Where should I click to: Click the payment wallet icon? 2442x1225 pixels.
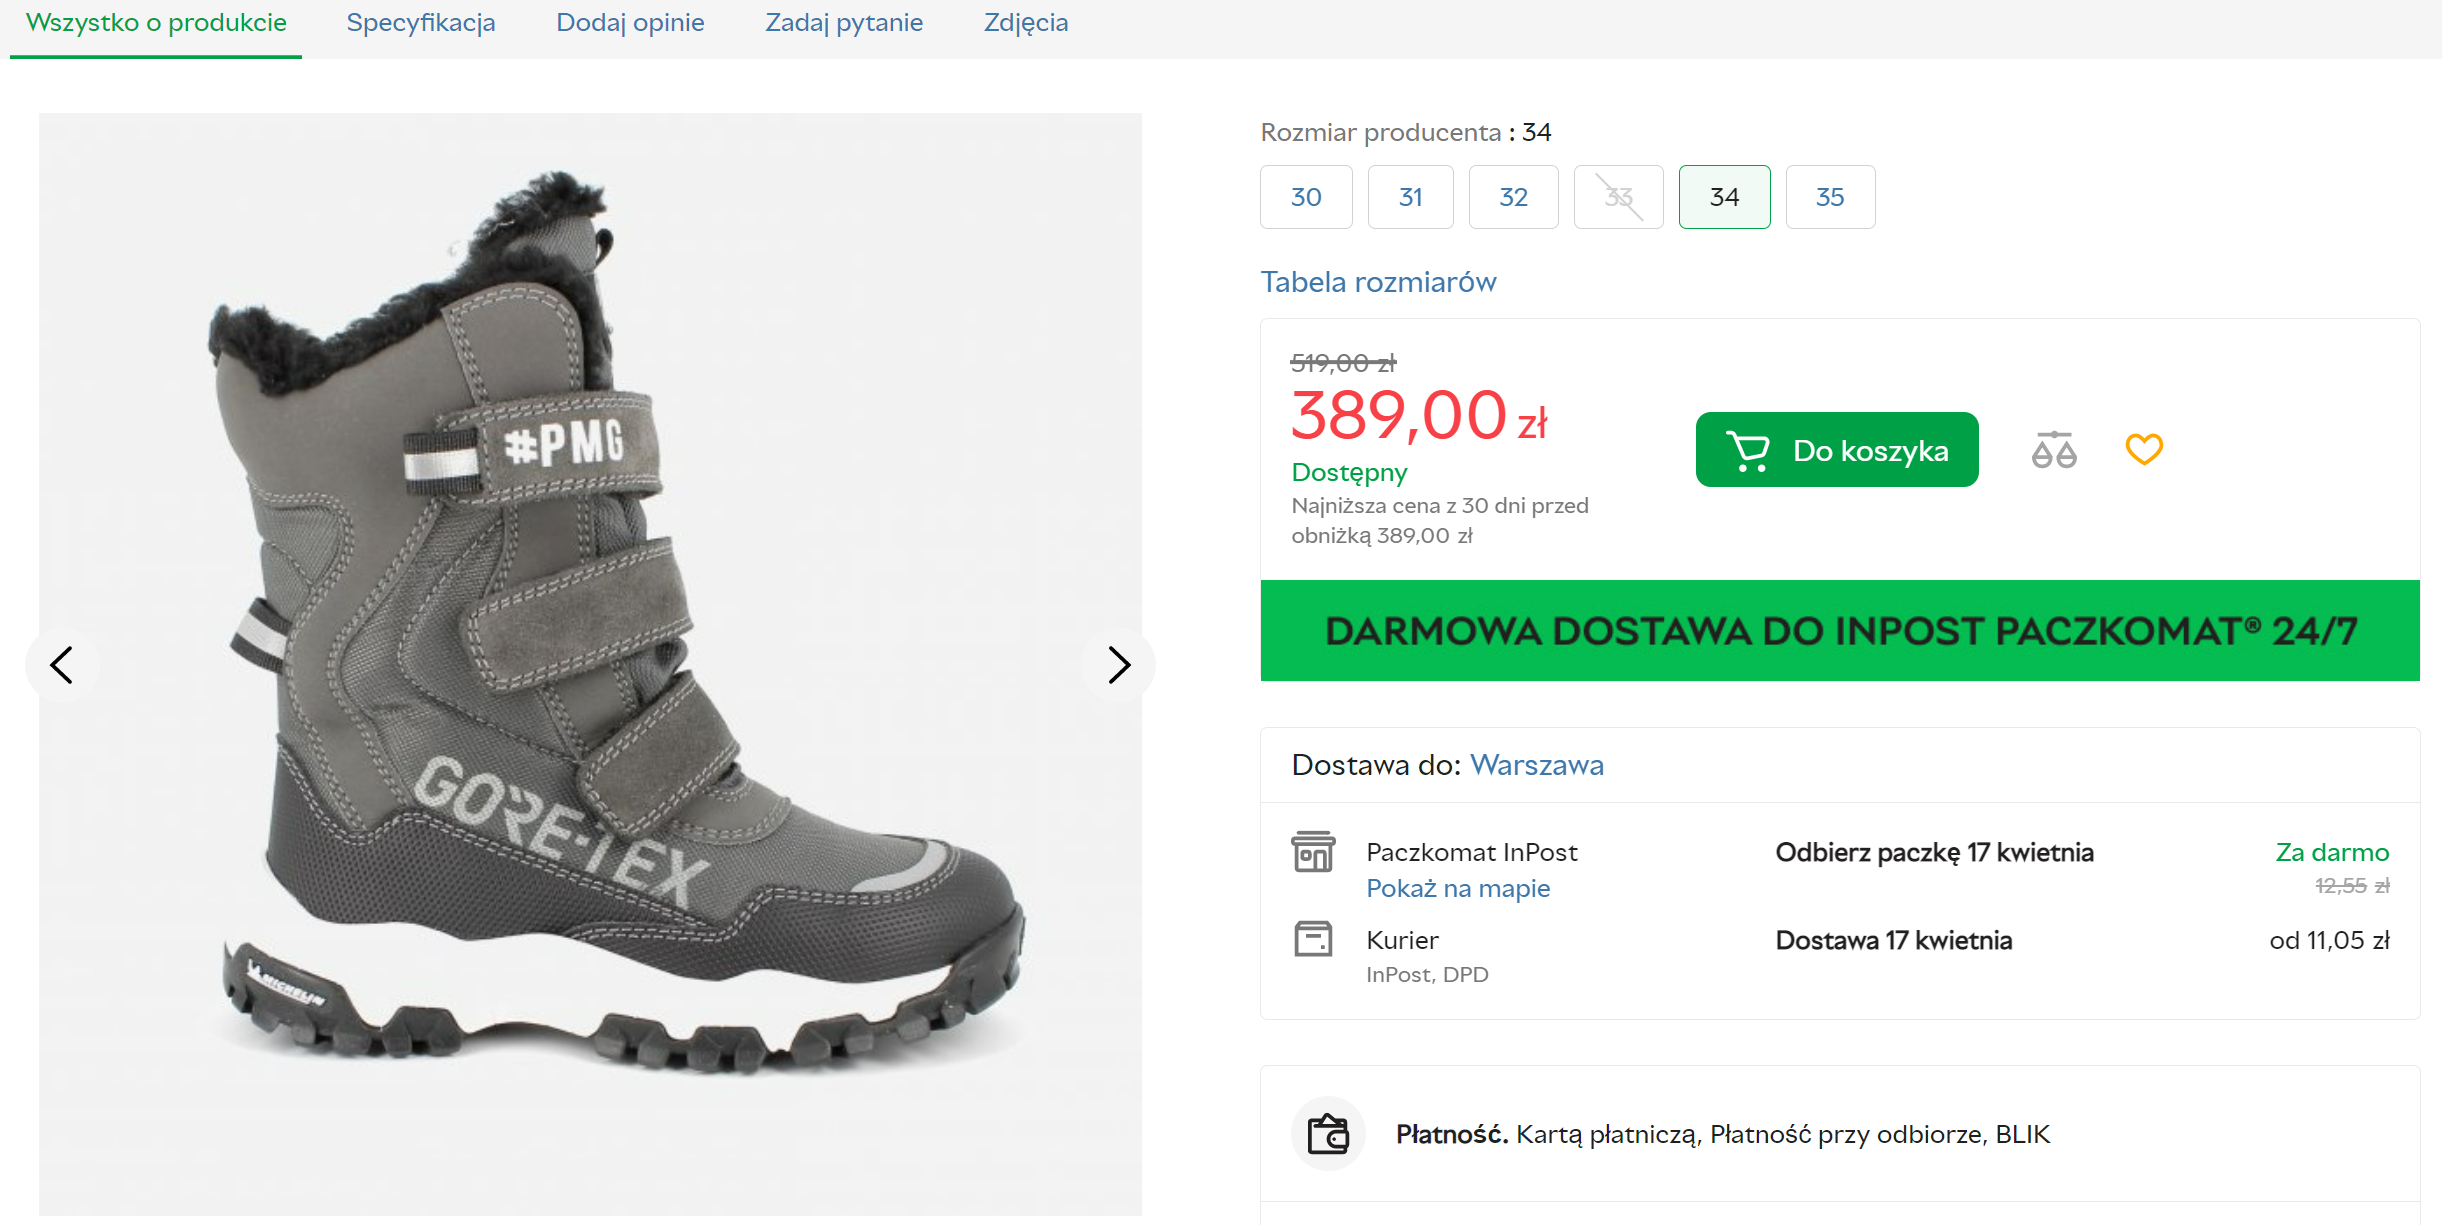click(x=1328, y=1134)
